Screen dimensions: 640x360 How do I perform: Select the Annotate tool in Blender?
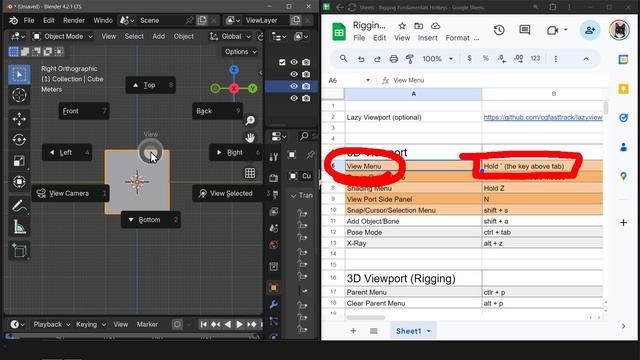(x=19, y=205)
